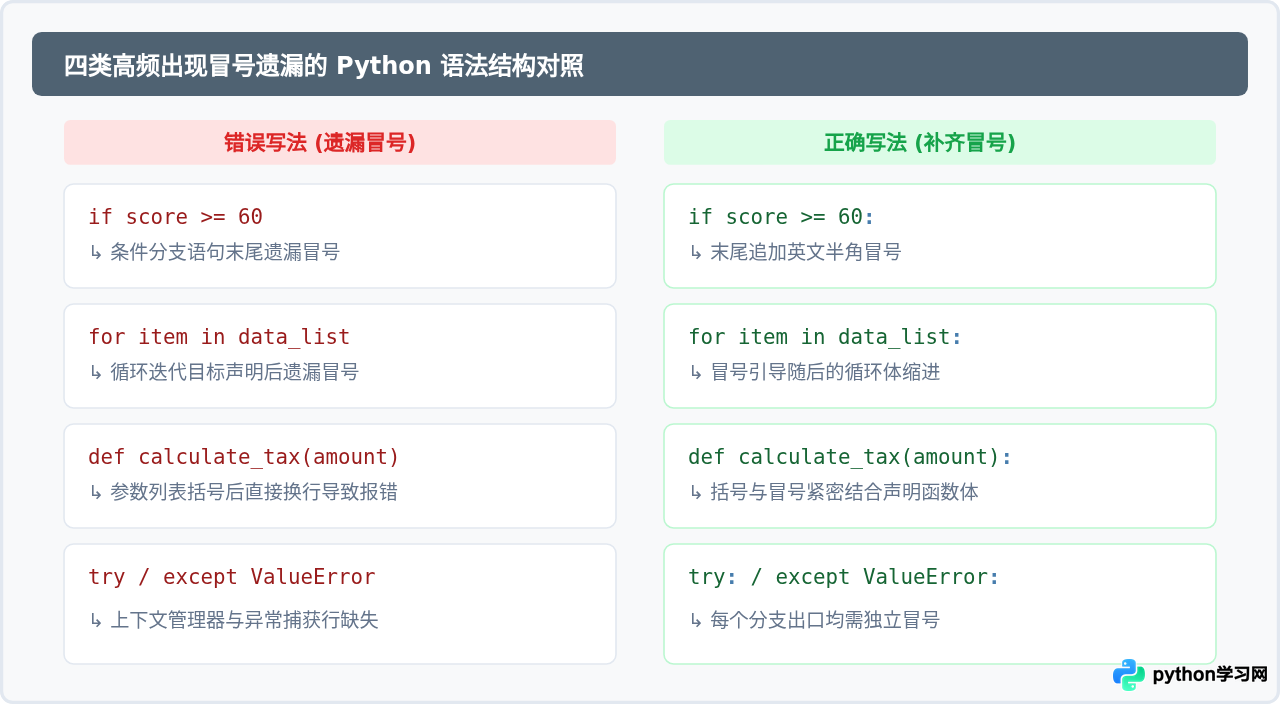This screenshot has width=1280, height=704.
Task: Click the code 'try / except ValueError' without colons
Action: [232, 577]
